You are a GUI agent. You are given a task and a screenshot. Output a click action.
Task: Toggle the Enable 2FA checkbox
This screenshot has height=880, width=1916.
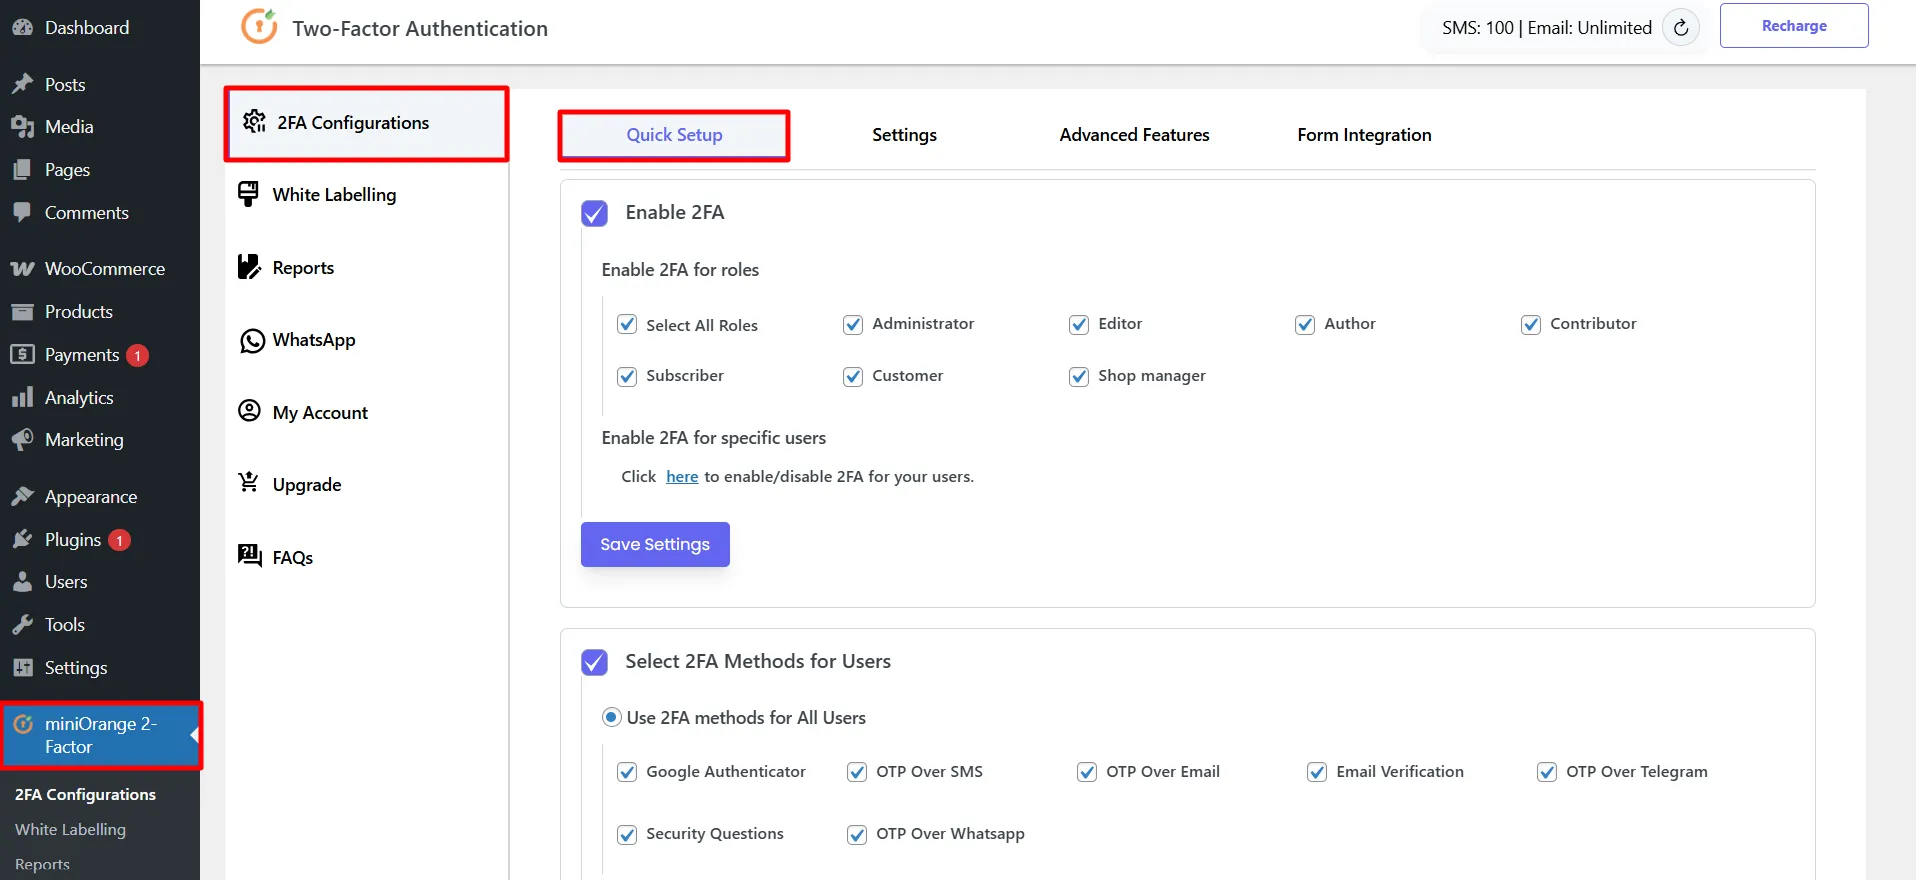[x=594, y=213]
